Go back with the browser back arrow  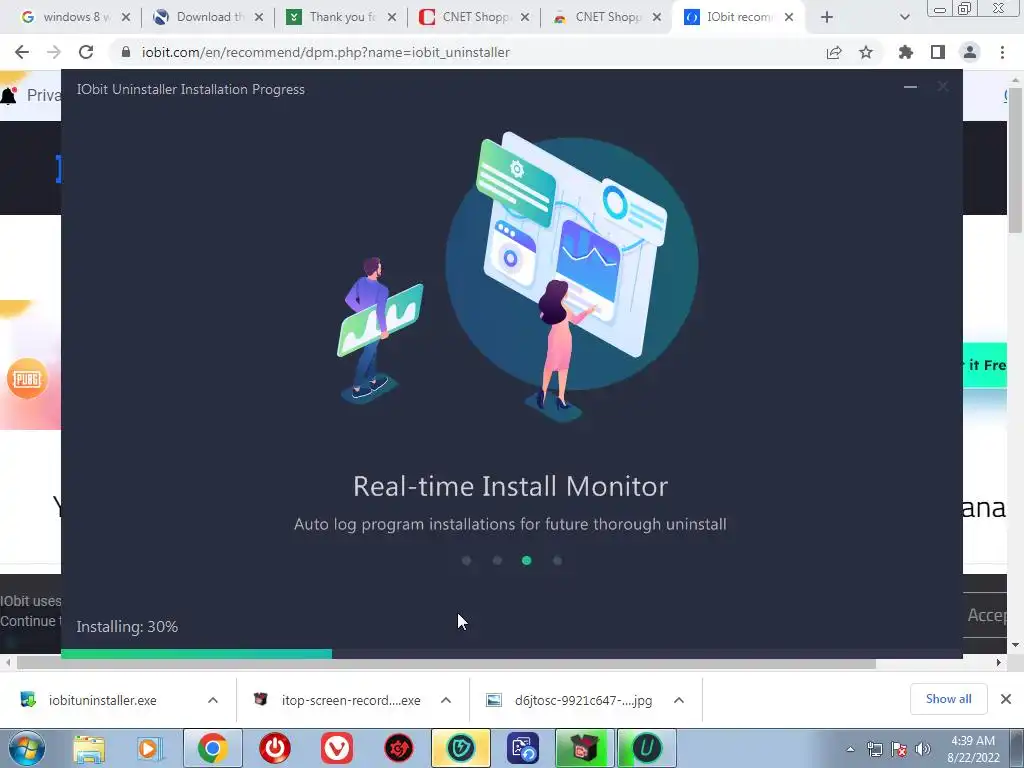coord(22,52)
